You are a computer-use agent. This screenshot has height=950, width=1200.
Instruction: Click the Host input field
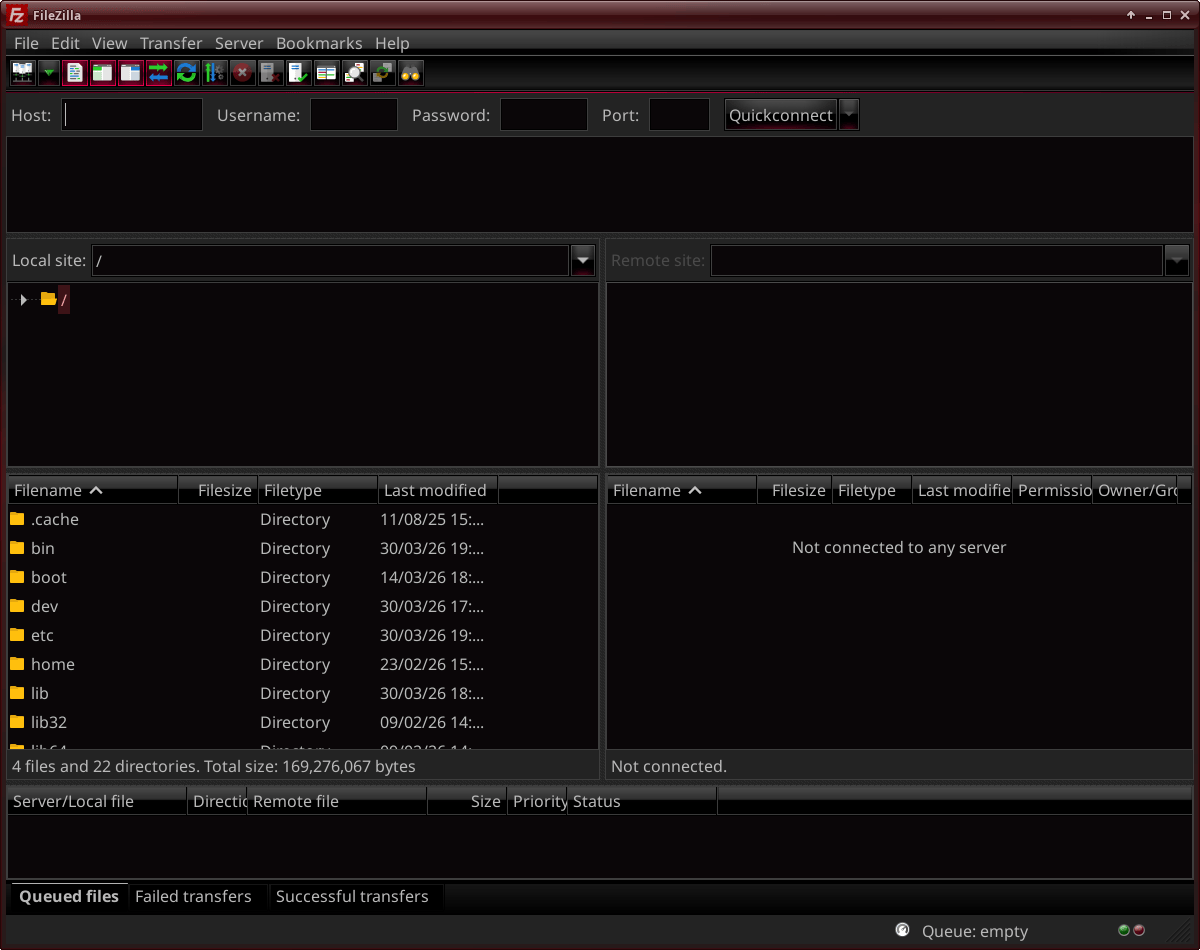coord(132,115)
